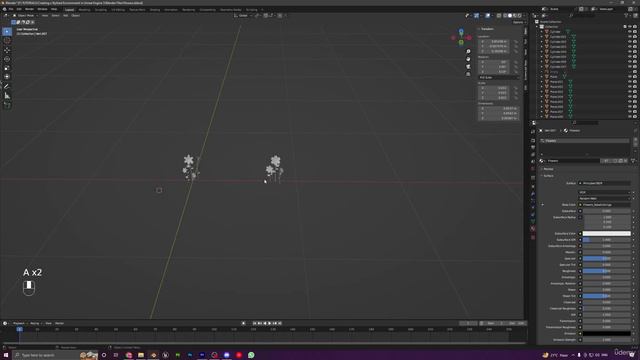This screenshot has width=640, height=360.
Task: Open the viewport Object menu
Action: 76,16
